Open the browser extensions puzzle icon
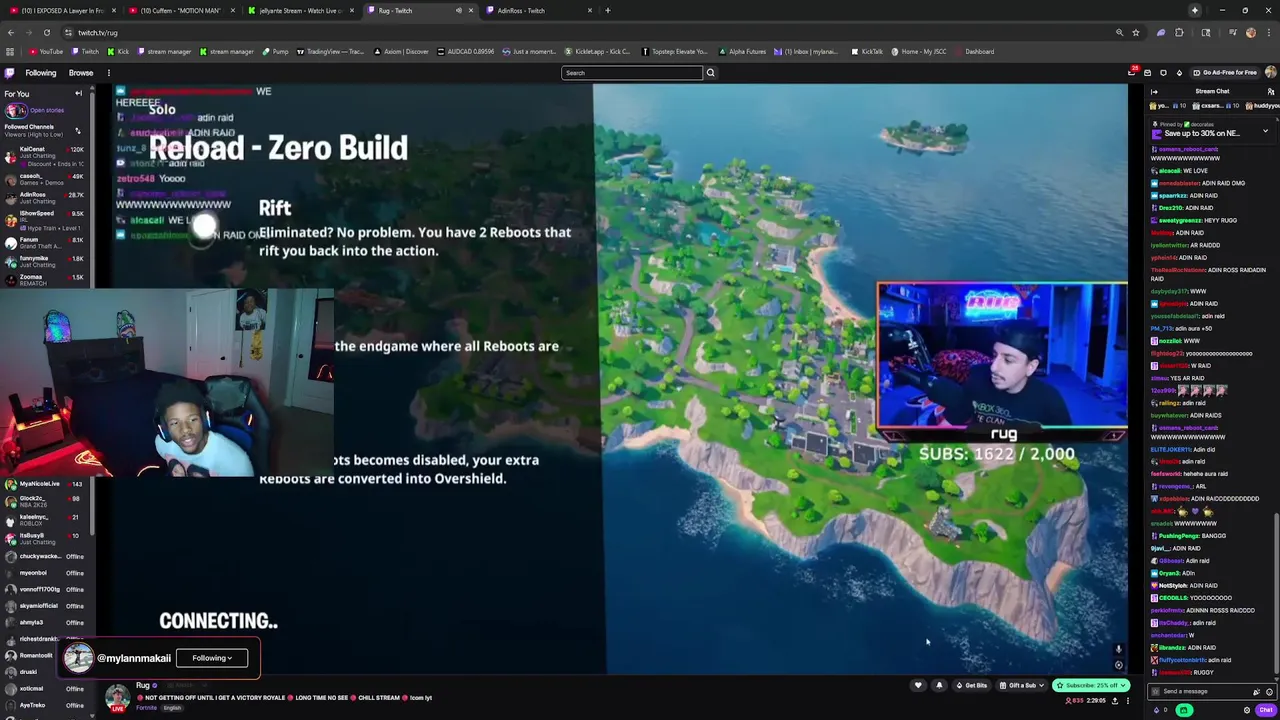Viewport: 1280px width, 720px height. point(1179,32)
